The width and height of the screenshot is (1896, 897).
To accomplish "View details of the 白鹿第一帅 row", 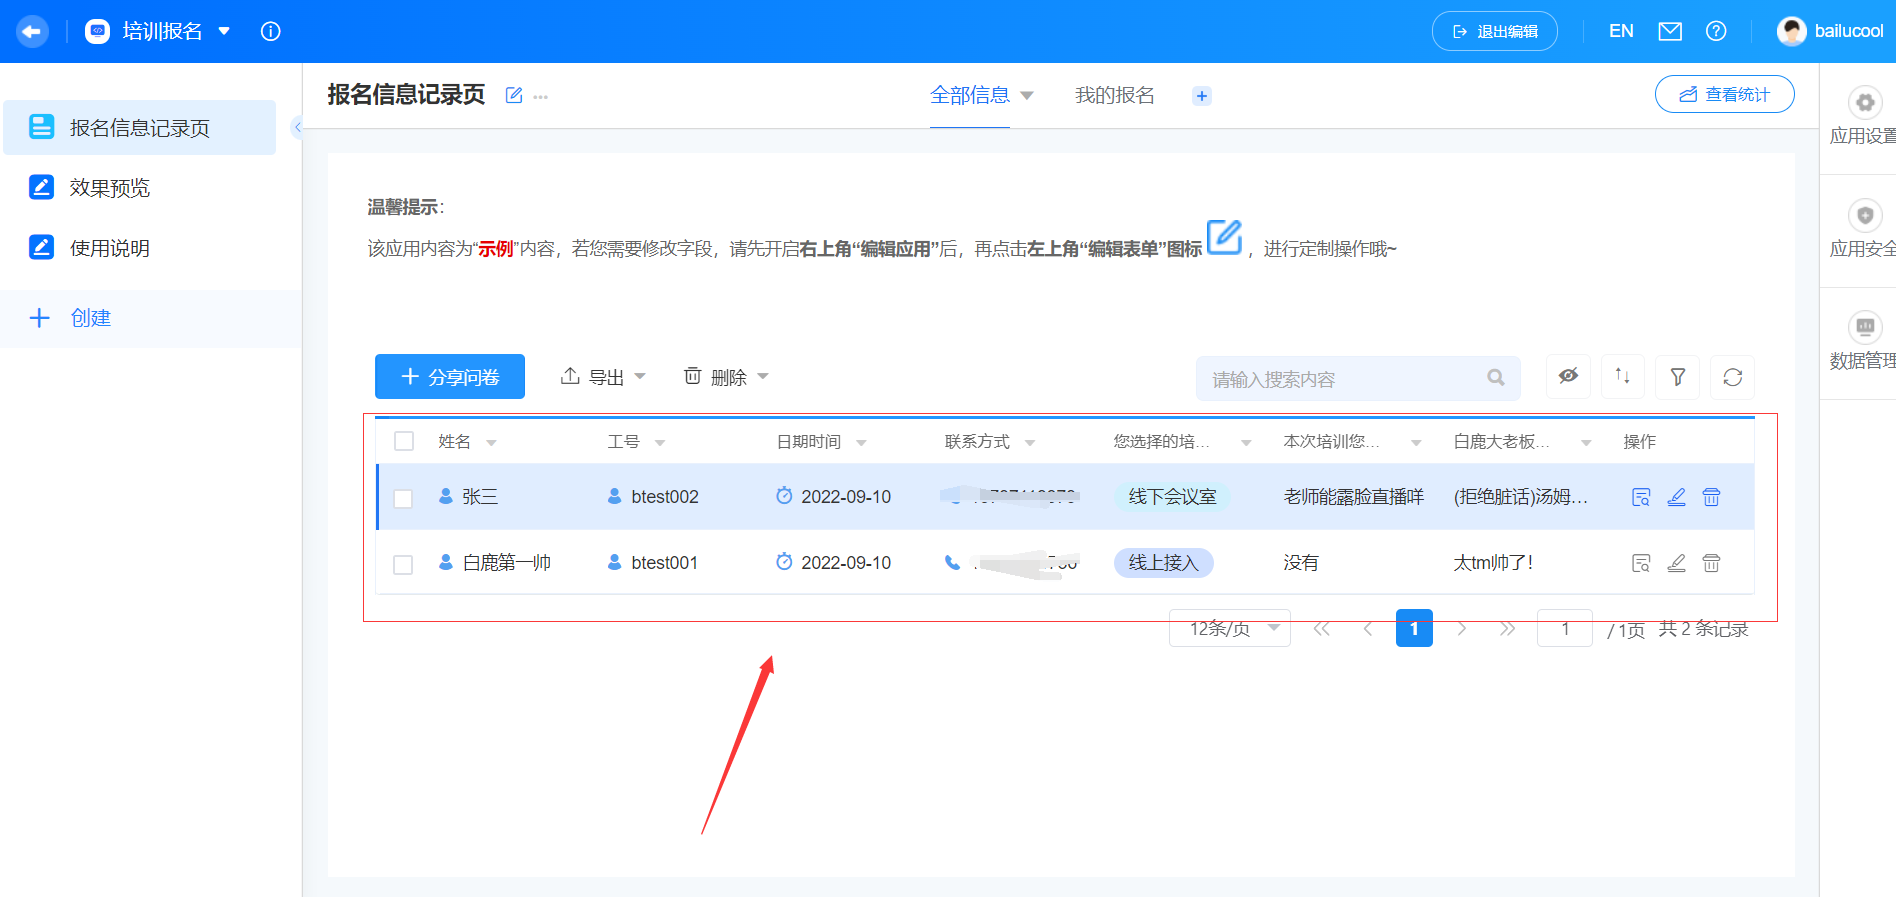I will coord(1641,563).
